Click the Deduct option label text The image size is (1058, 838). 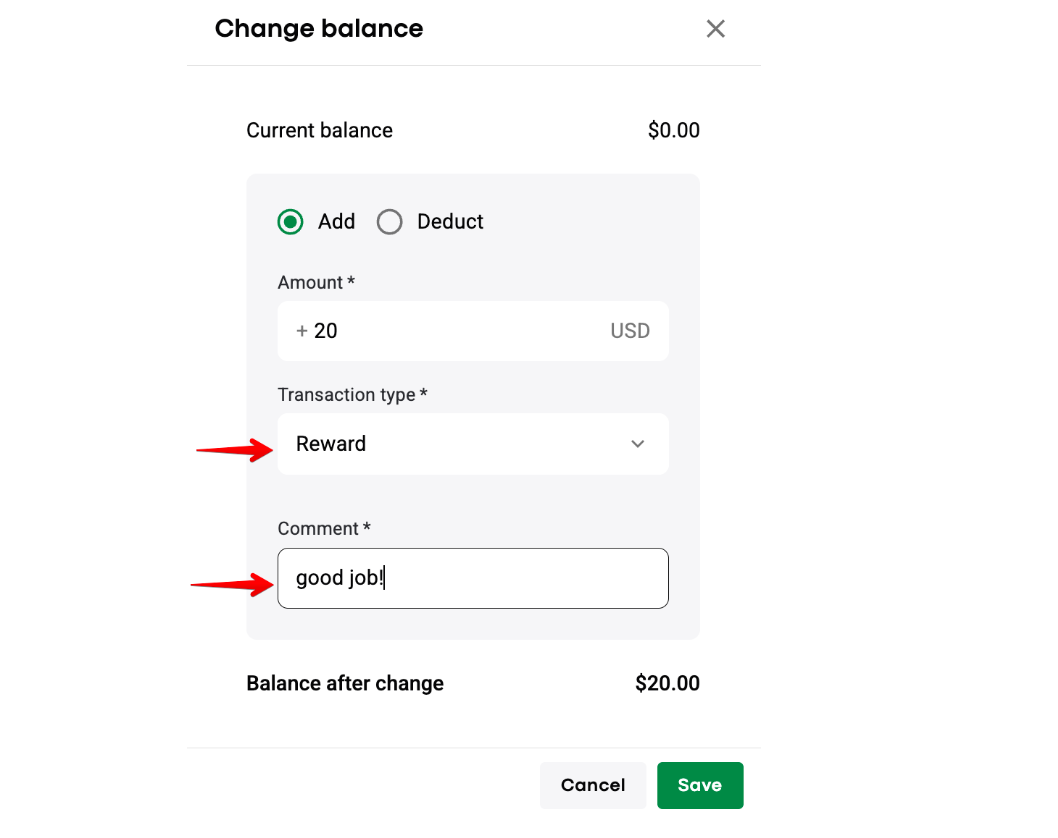coord(450,222)
